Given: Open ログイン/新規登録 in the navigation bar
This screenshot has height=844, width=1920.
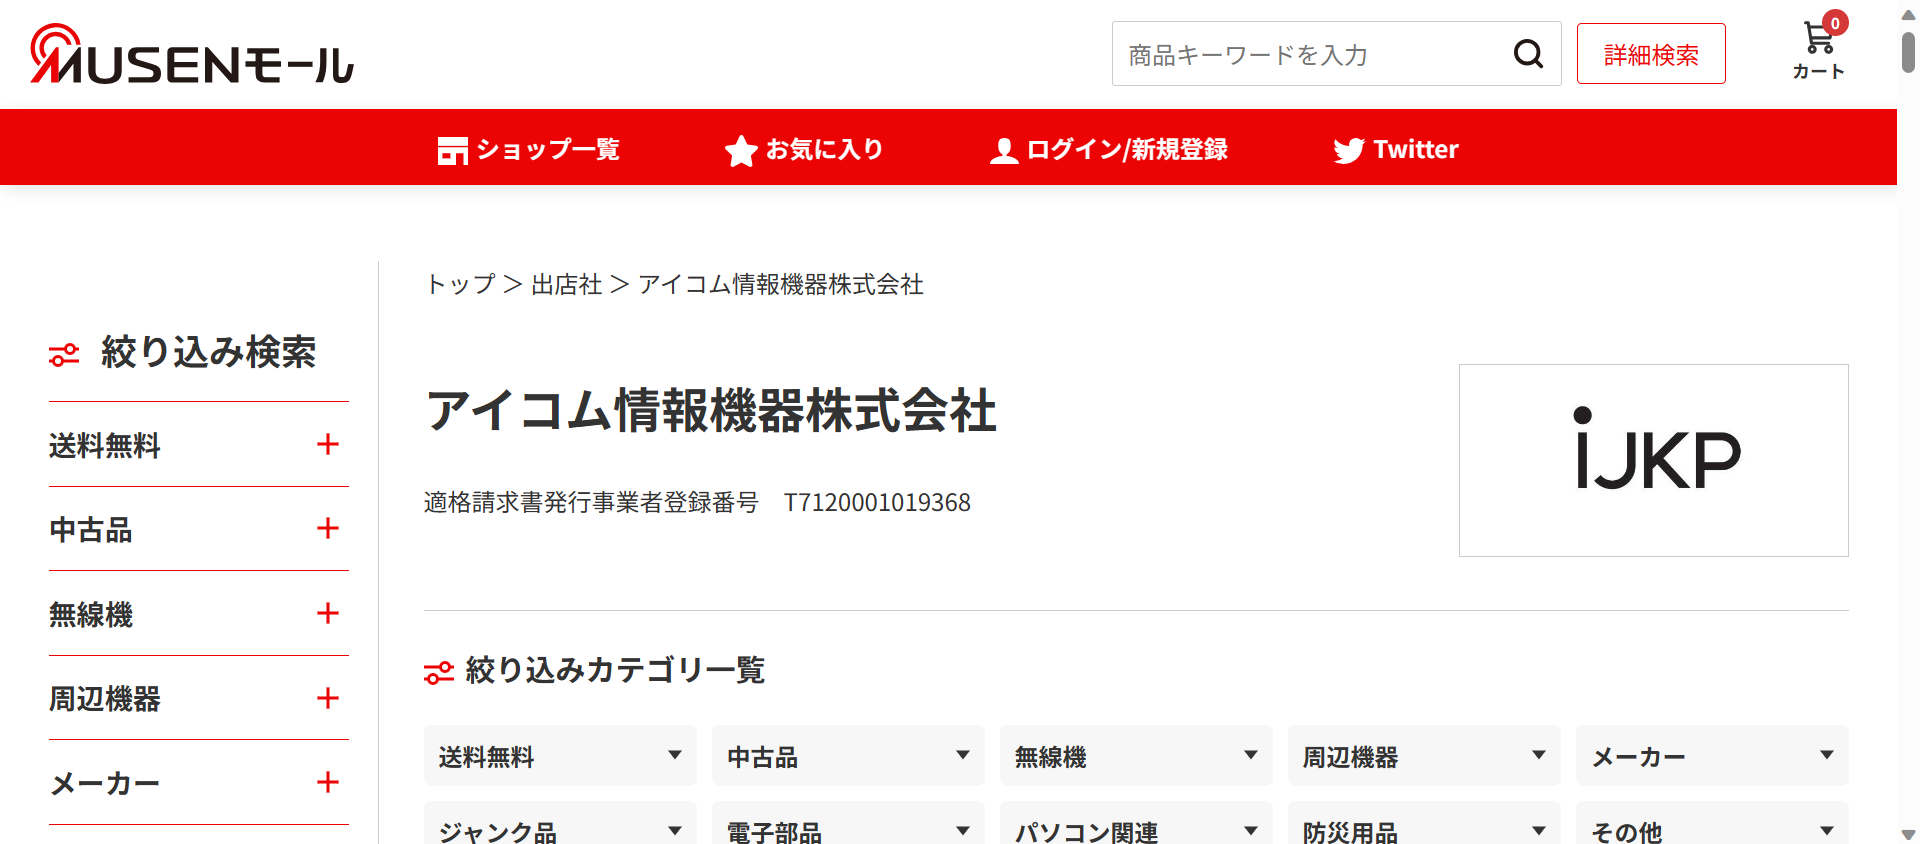Looking at the screenshot, I should tap(1108, 149).
